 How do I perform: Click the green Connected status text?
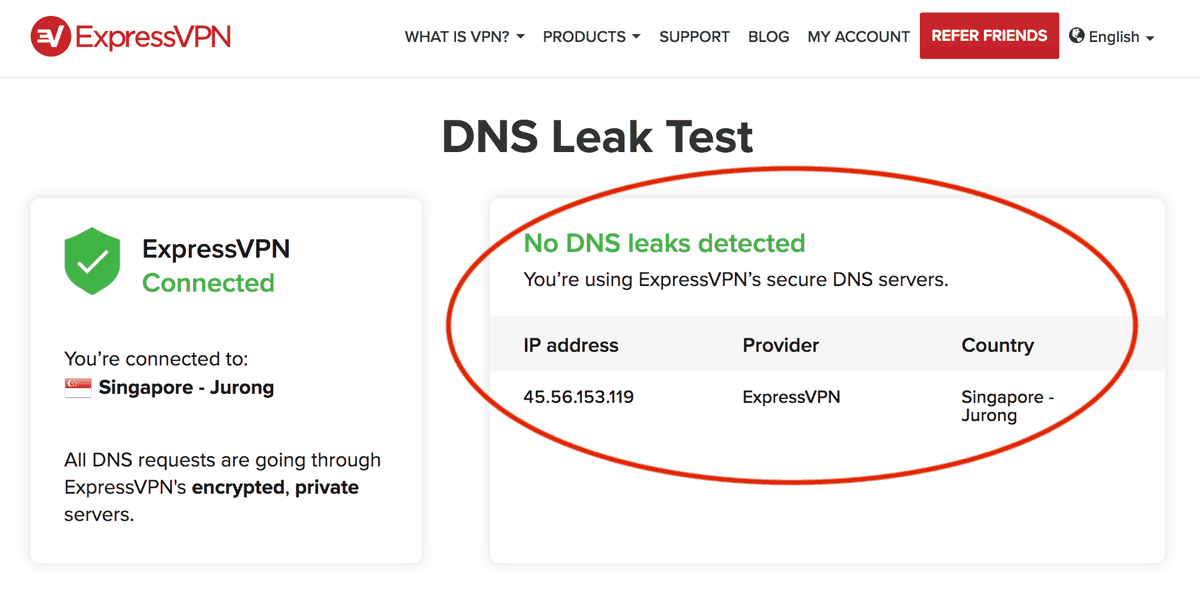[x=208, y=283]
